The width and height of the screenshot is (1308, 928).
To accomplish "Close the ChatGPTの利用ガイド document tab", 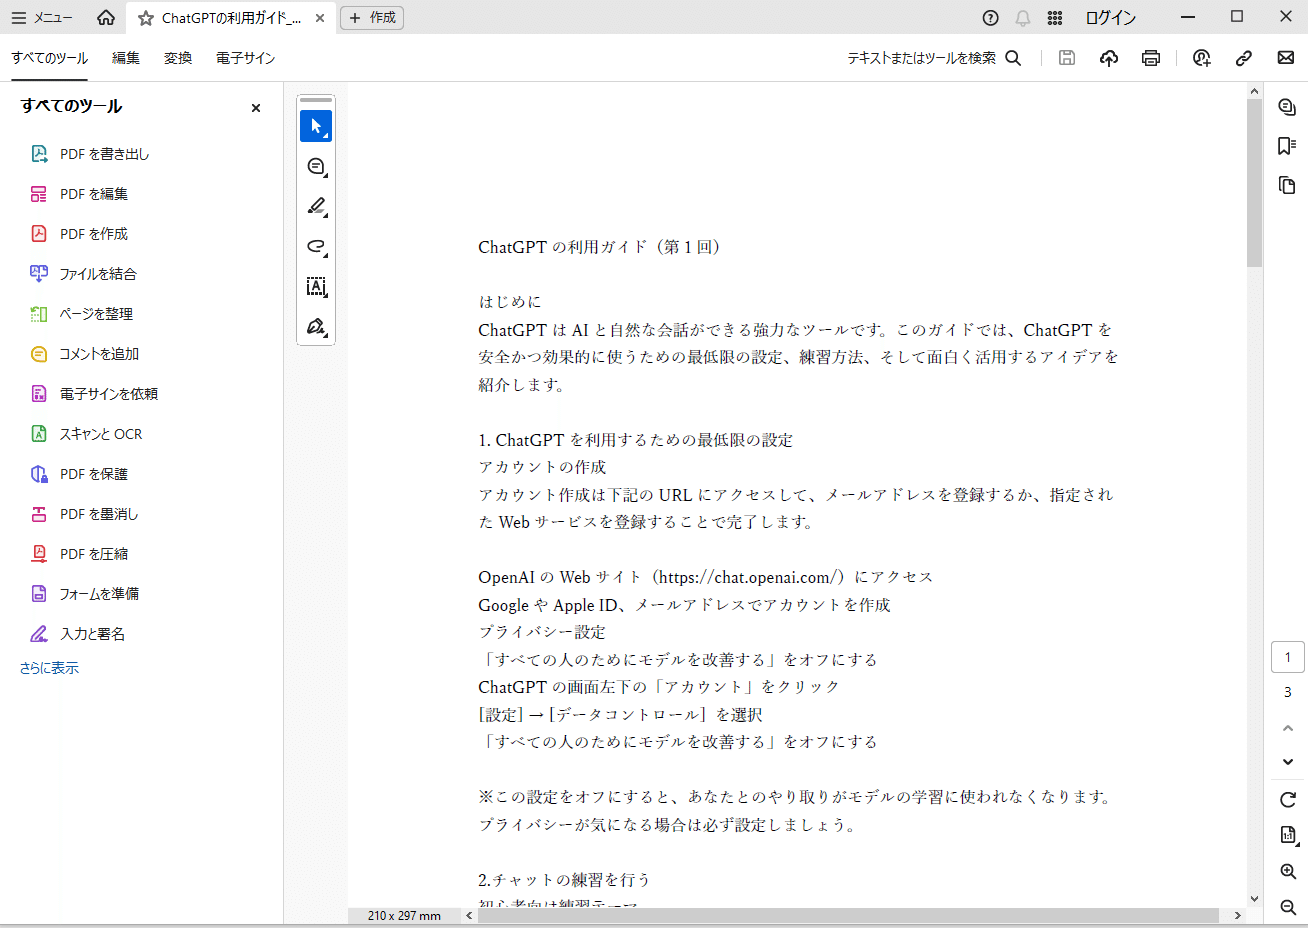I will (320, 18).
